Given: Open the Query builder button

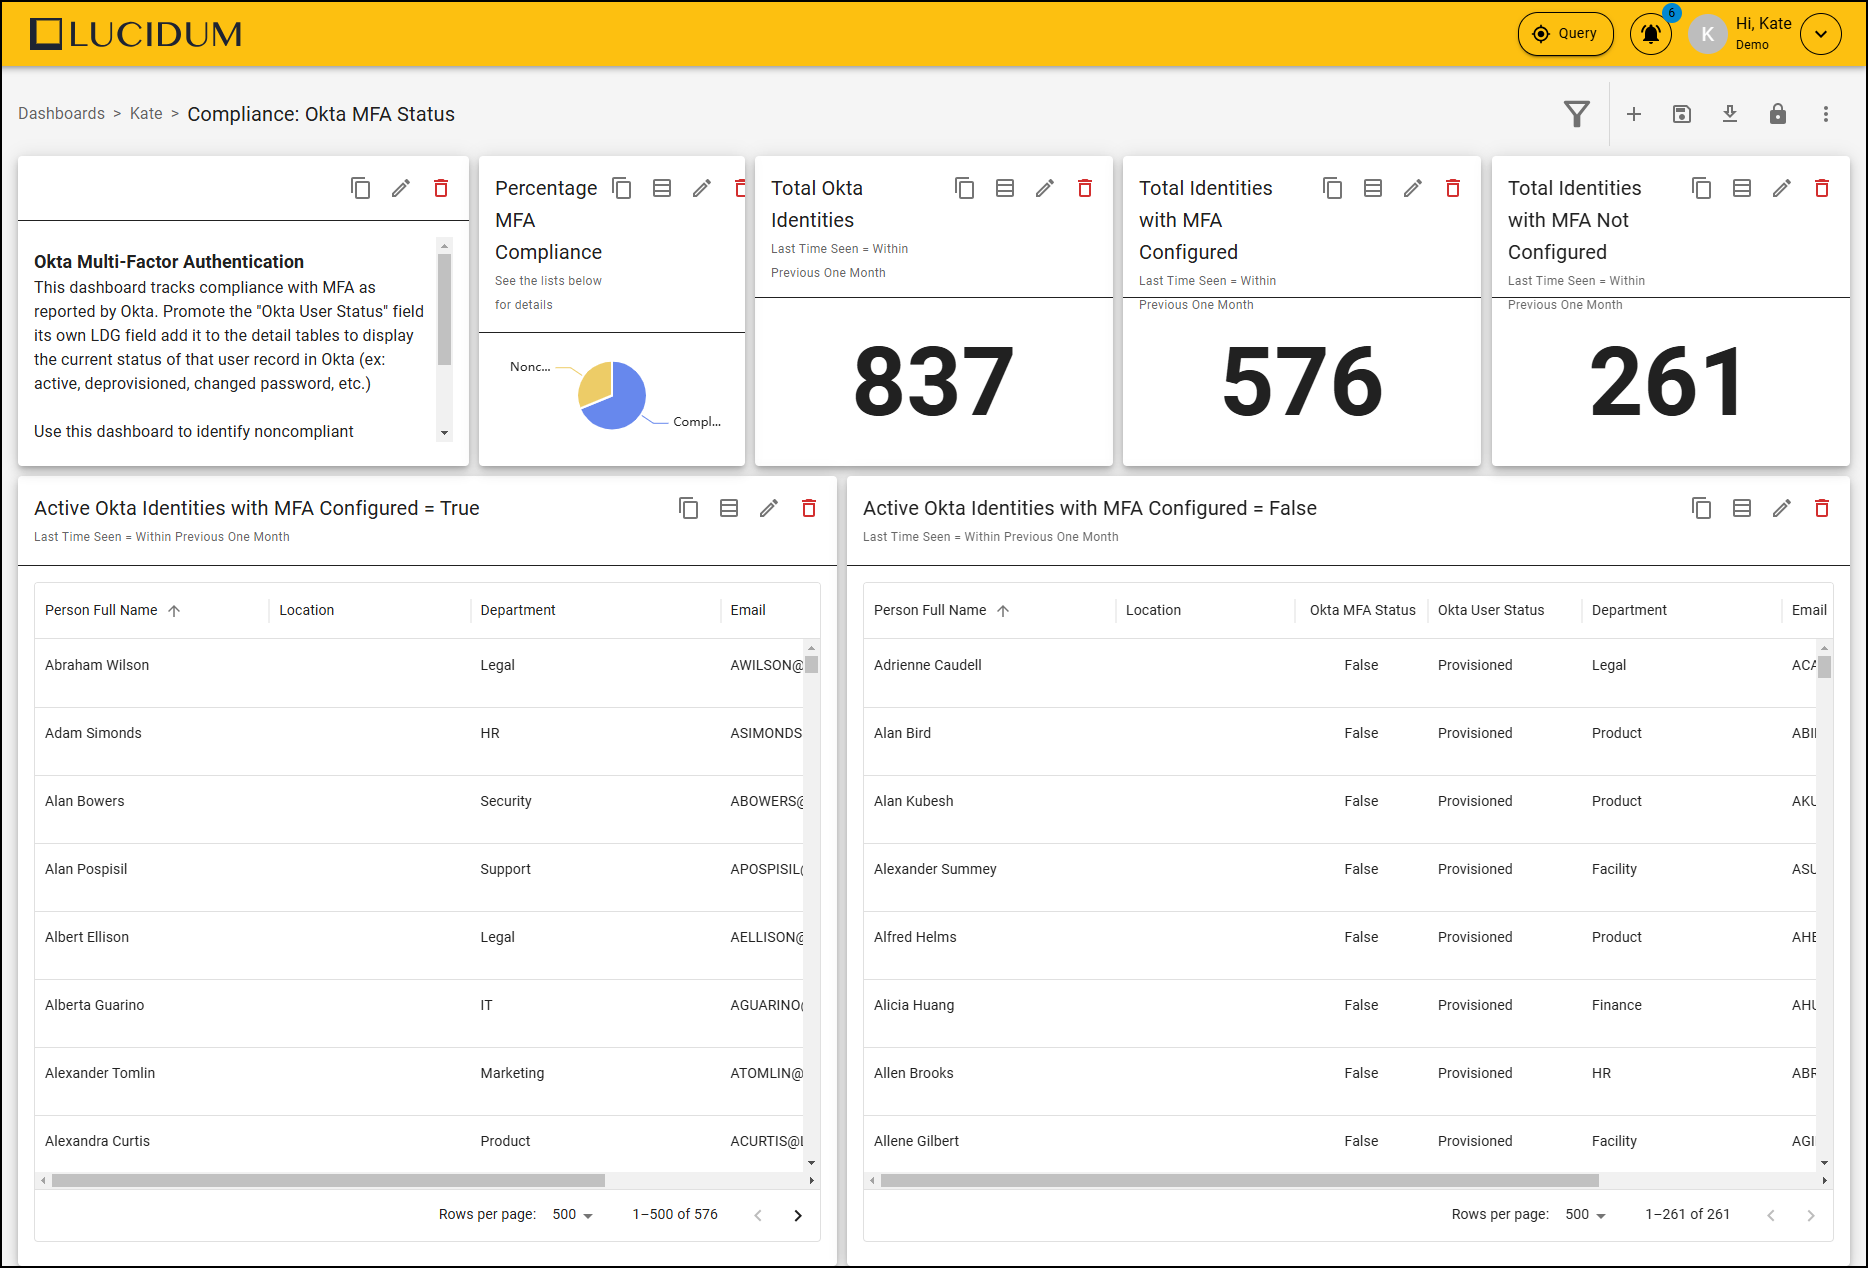Looking at the screenshot, I should tap(1565, 34).
